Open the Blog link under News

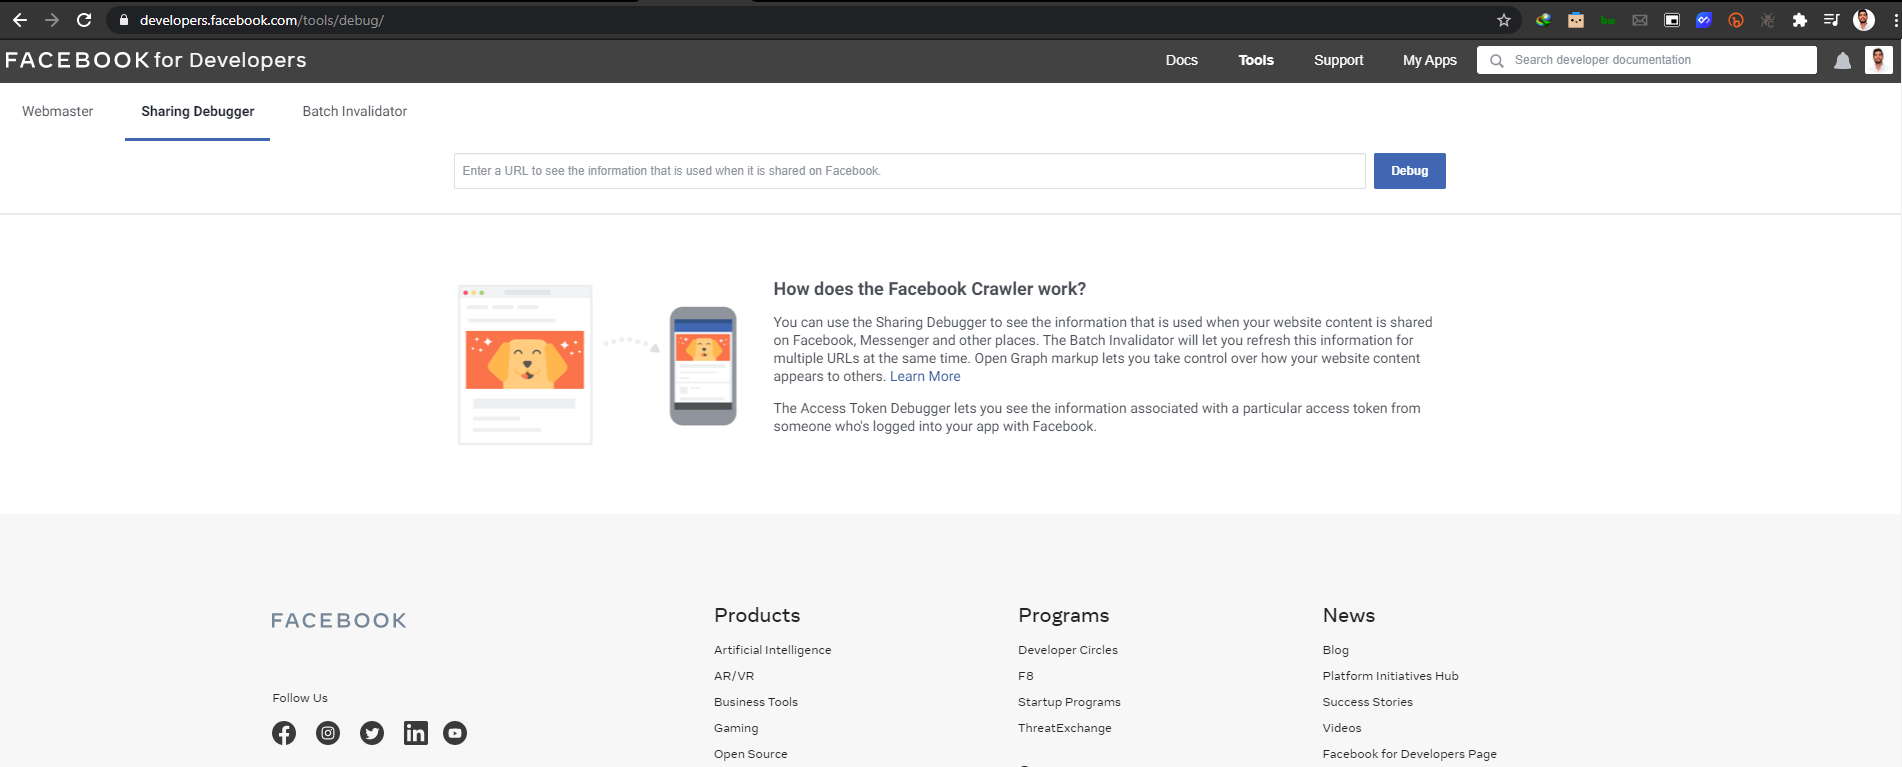pos(1336,650)
